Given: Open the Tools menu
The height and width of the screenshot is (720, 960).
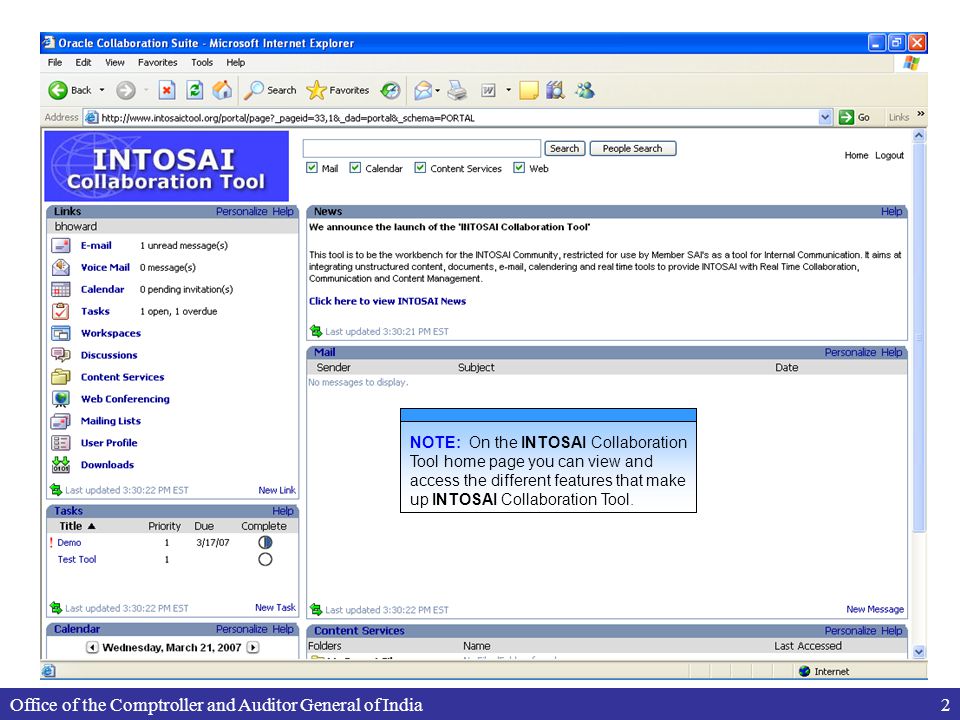Looking at the screenshot, I should (202, 62).
